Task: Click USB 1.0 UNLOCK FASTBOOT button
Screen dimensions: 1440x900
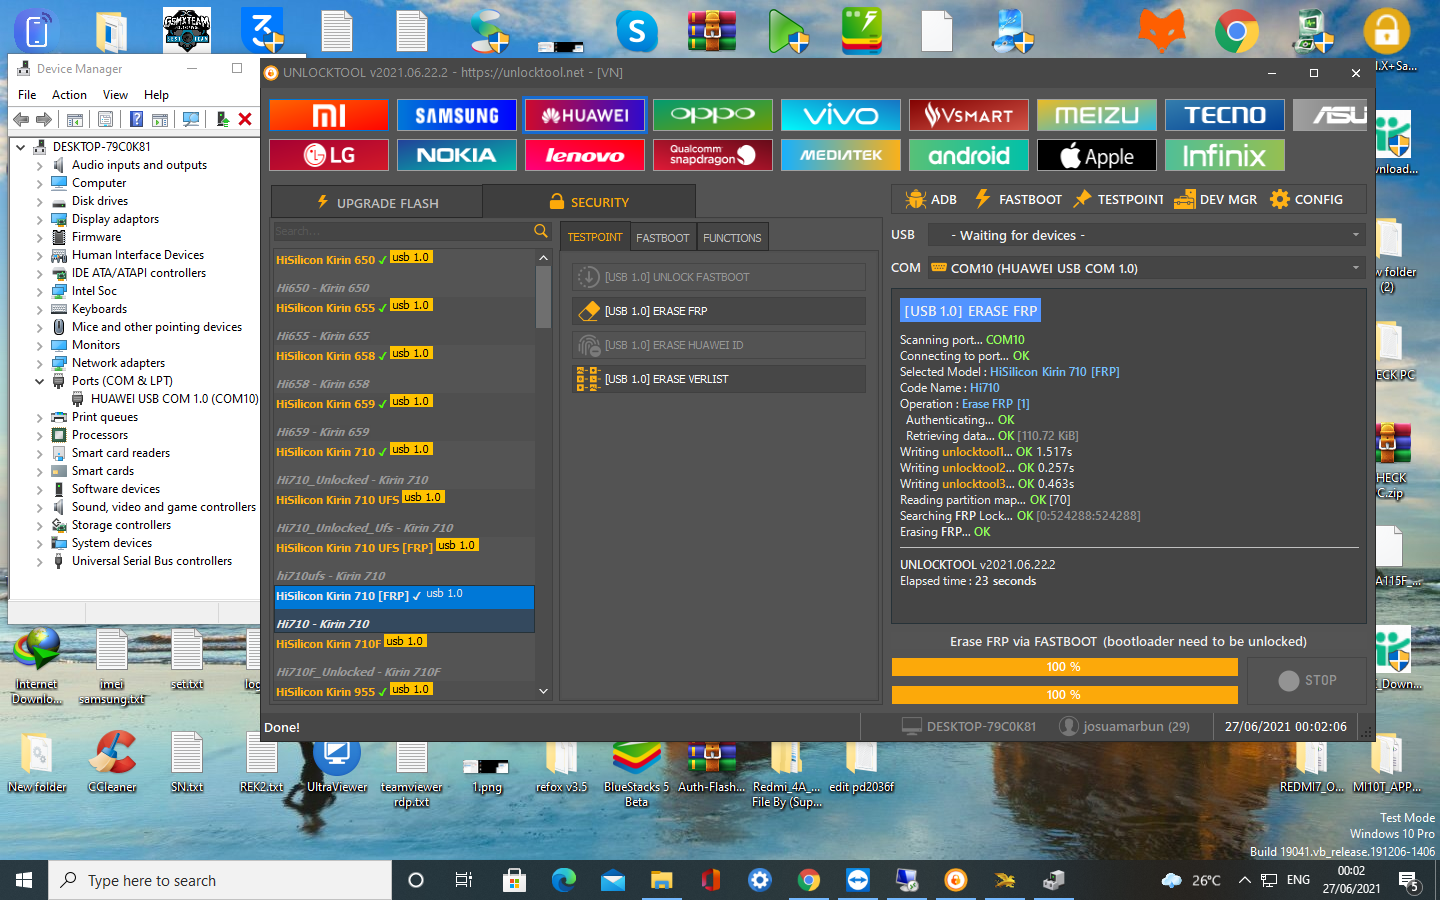Action: coord(719,277)
